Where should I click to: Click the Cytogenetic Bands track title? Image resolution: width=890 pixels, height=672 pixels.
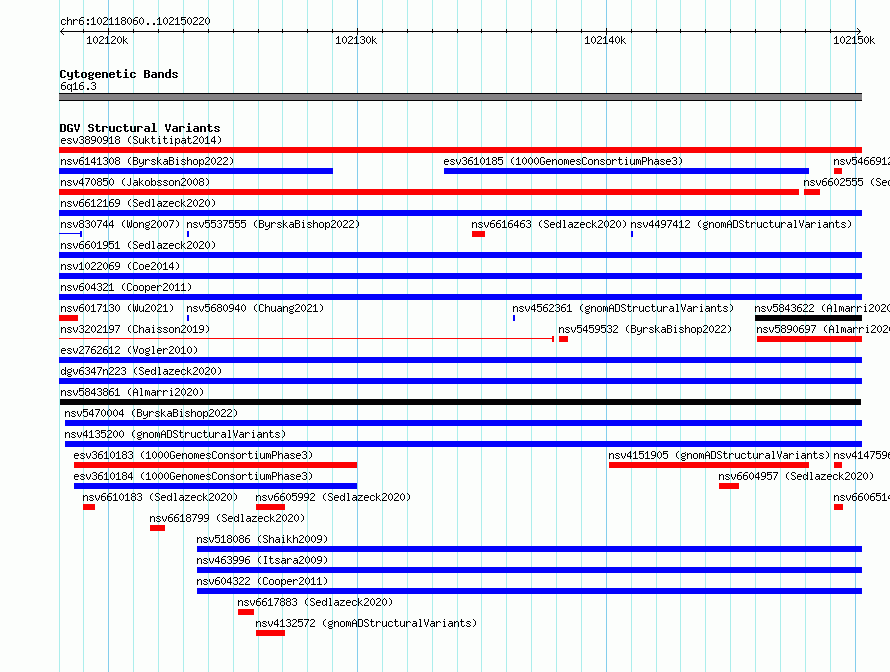tap(119, 74)
